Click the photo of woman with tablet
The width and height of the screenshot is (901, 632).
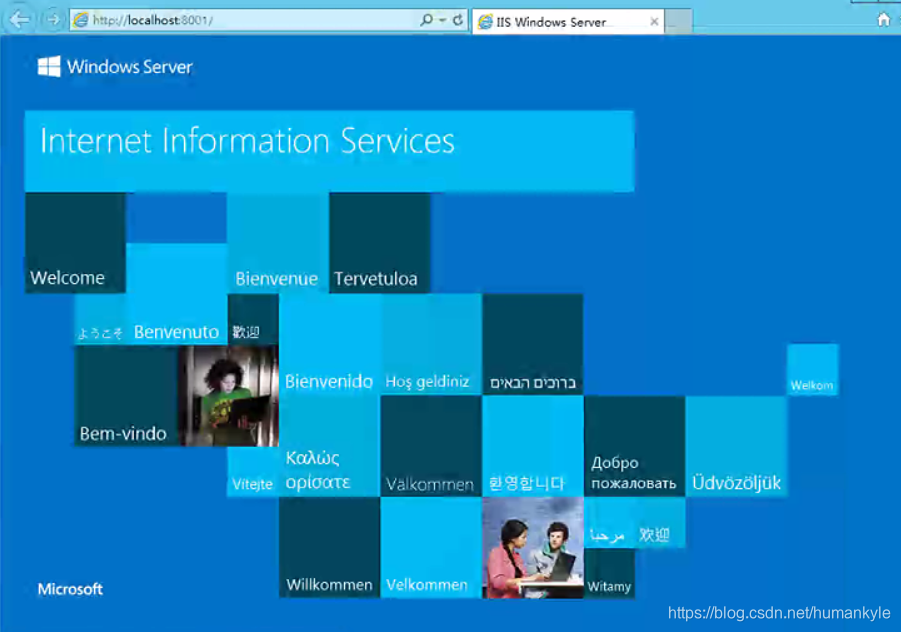point(228,396)
